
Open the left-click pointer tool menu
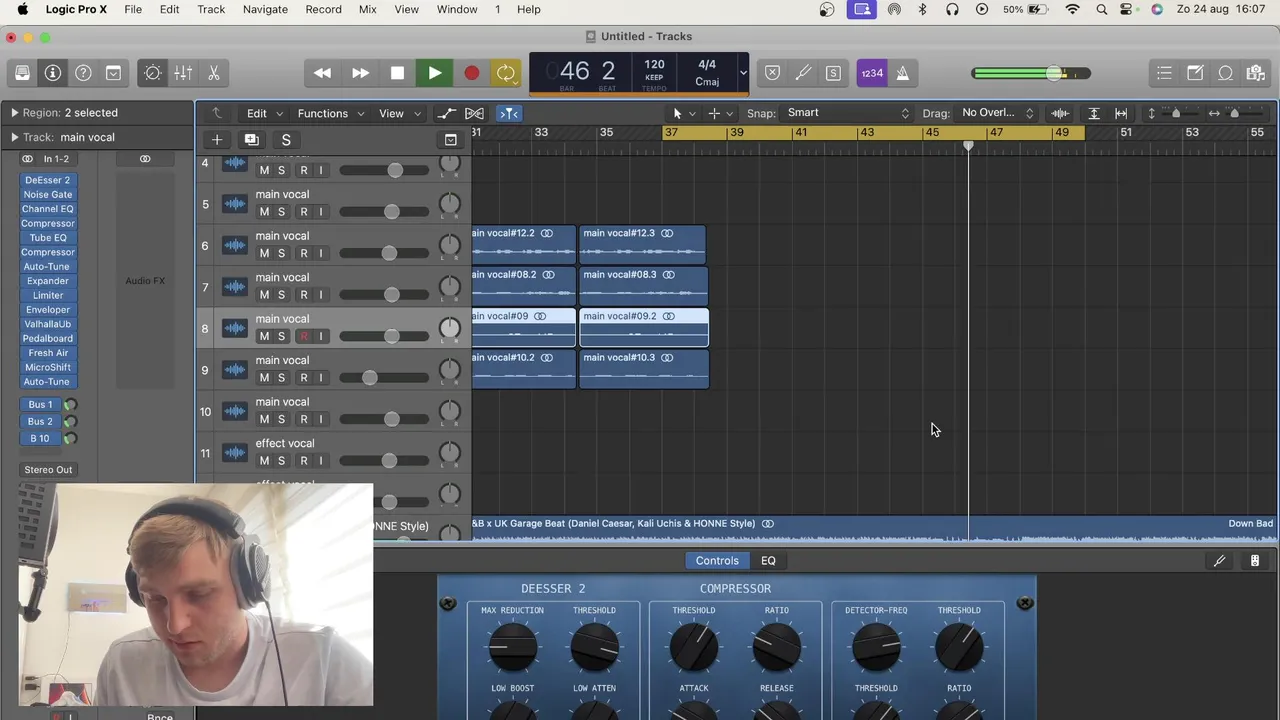click(x=683, y=113)
